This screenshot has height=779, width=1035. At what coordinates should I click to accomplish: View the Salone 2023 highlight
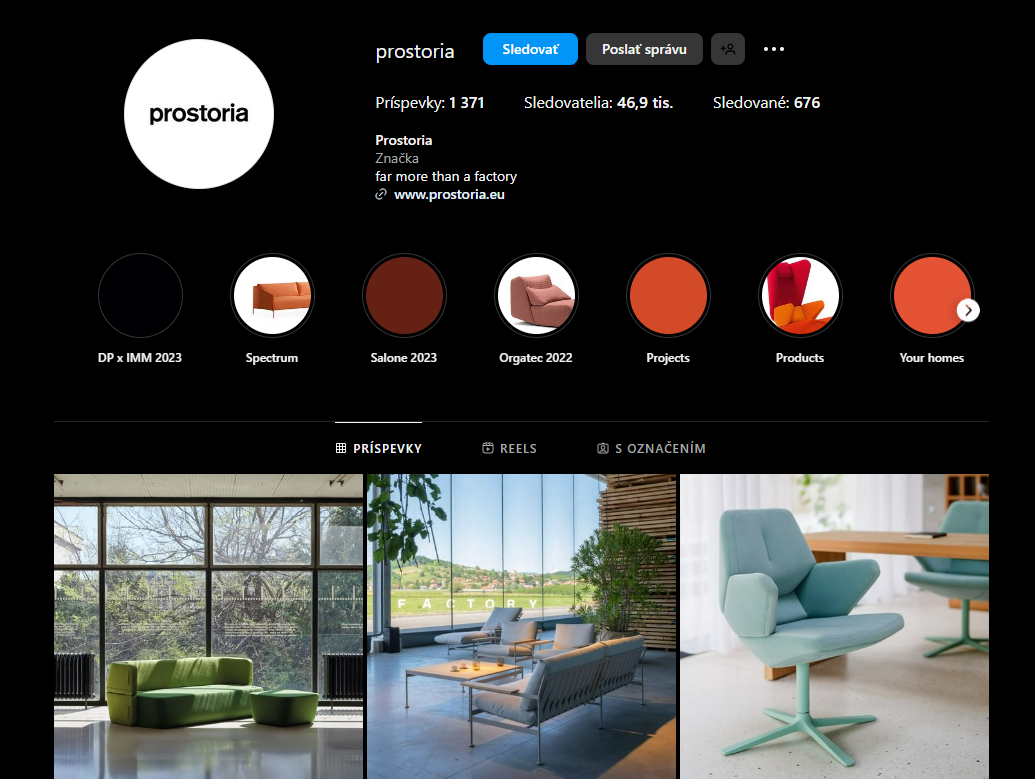(x=404, y=295)
